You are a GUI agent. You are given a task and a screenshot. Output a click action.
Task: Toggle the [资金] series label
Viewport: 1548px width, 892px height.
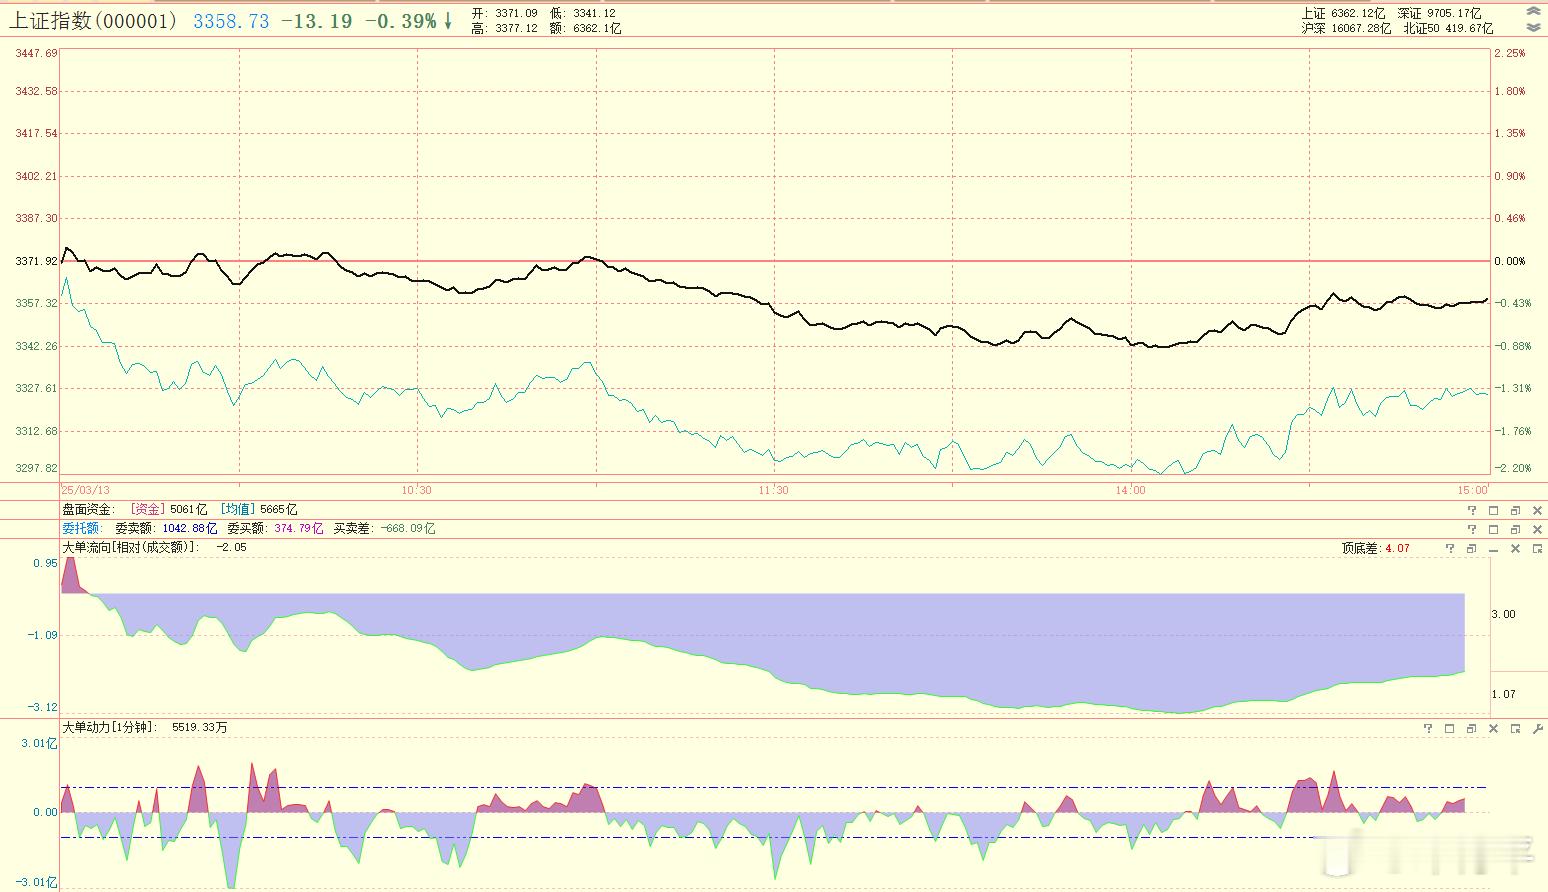pyautogui.click(x=146, y=510)
